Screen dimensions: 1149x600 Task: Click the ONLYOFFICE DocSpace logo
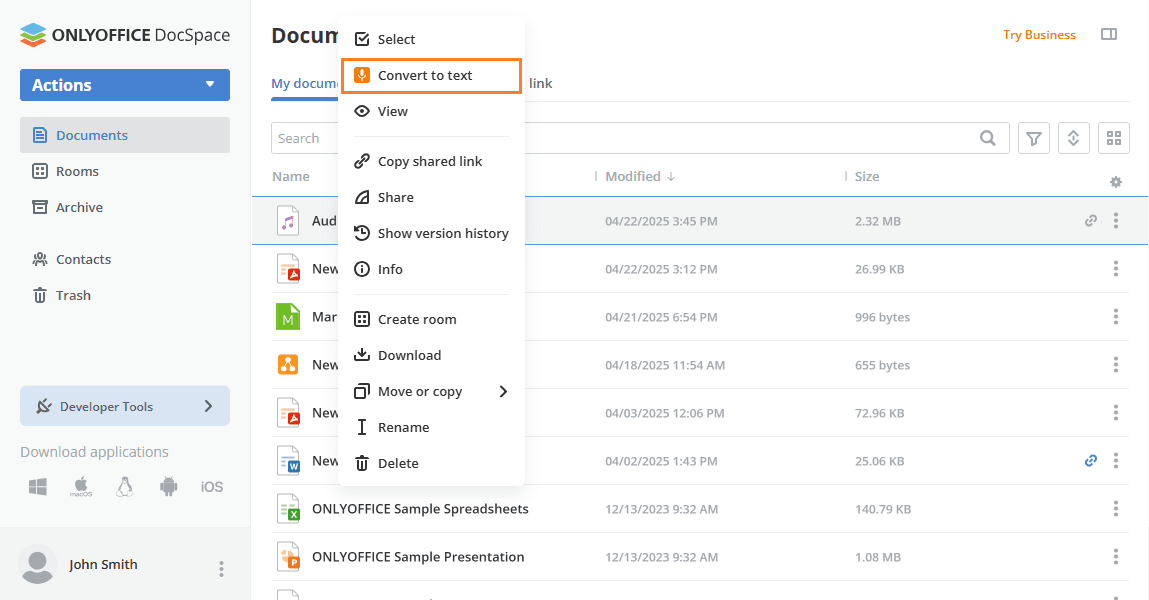(x=125, y=35)
